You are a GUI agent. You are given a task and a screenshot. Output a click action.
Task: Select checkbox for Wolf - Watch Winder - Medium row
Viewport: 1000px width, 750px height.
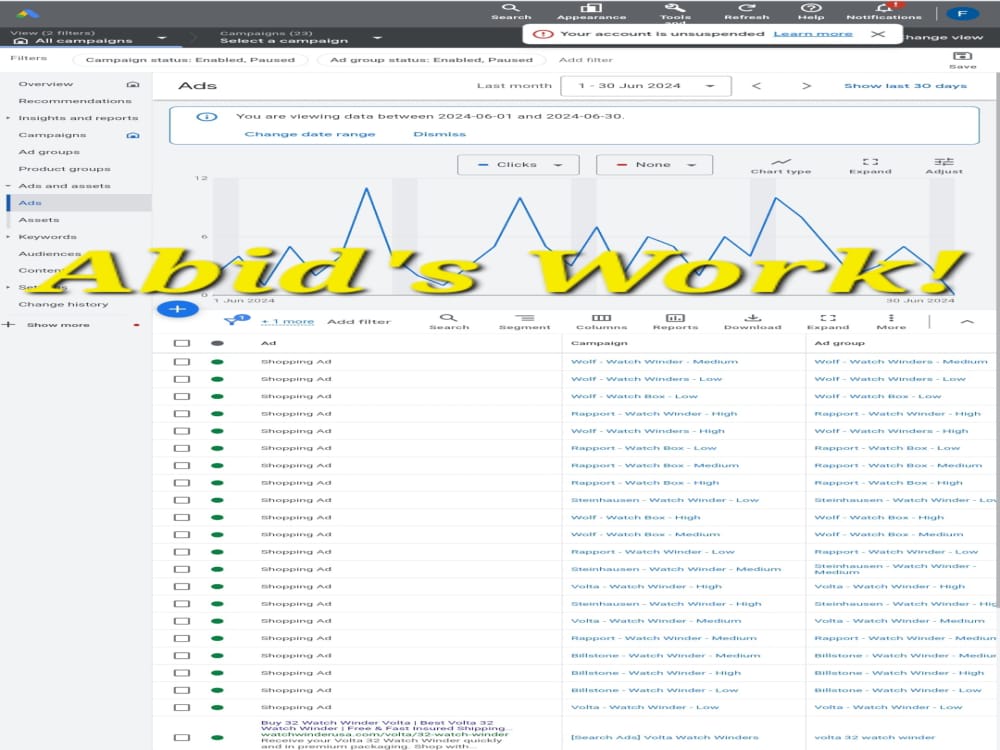(x=182, y=362)
